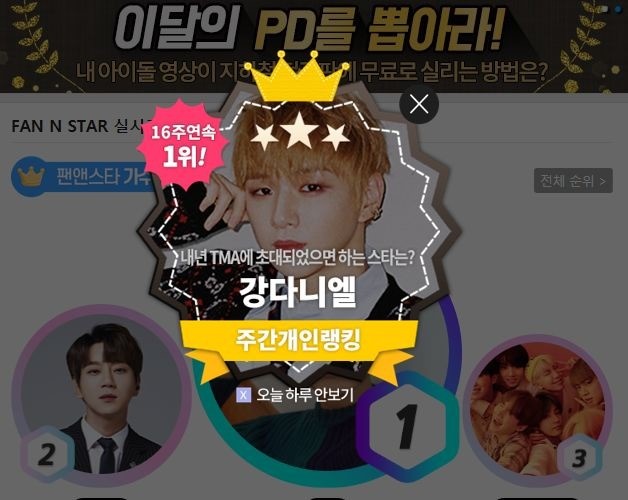Image resolution: width=628 pixels, height=500 pixels.
Task: Open the second place artist thumbnail
Action: [x=101, y=395]
